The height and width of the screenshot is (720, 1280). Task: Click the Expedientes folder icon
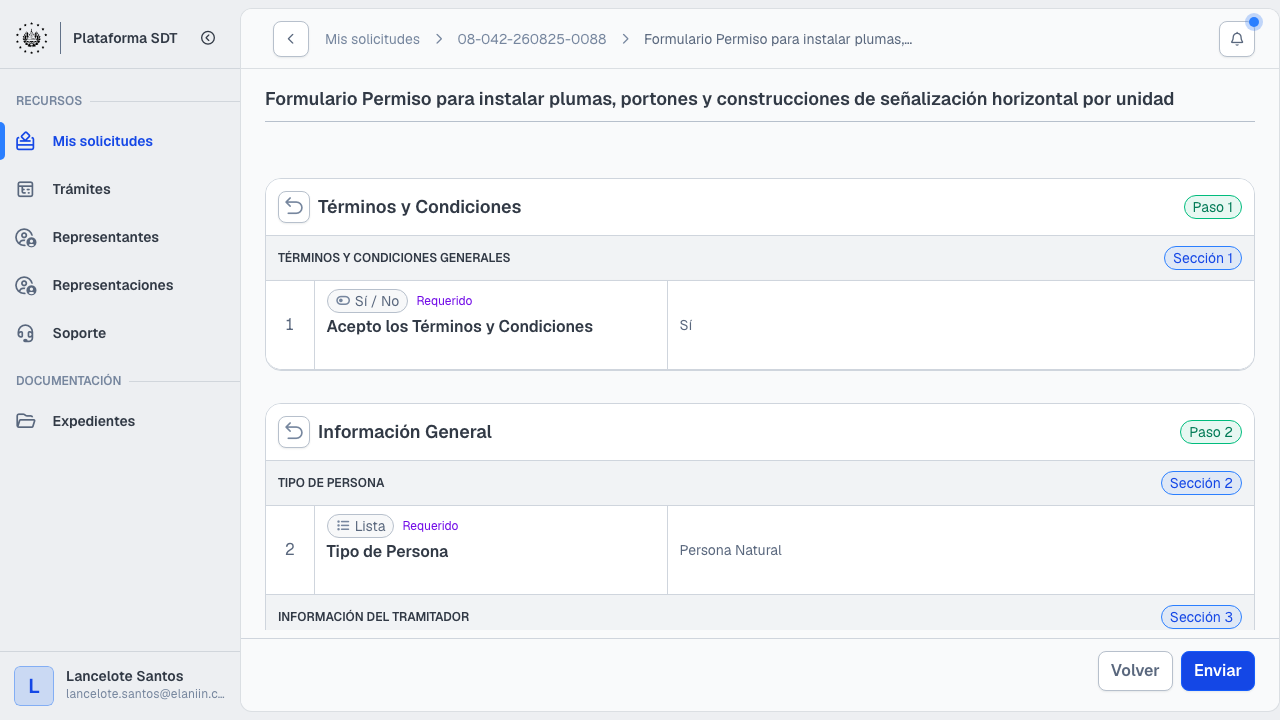click(x=26, y=421)
